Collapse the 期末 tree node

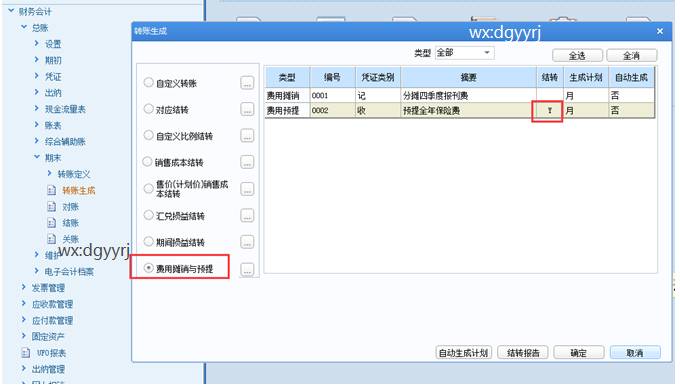(36, 157)
